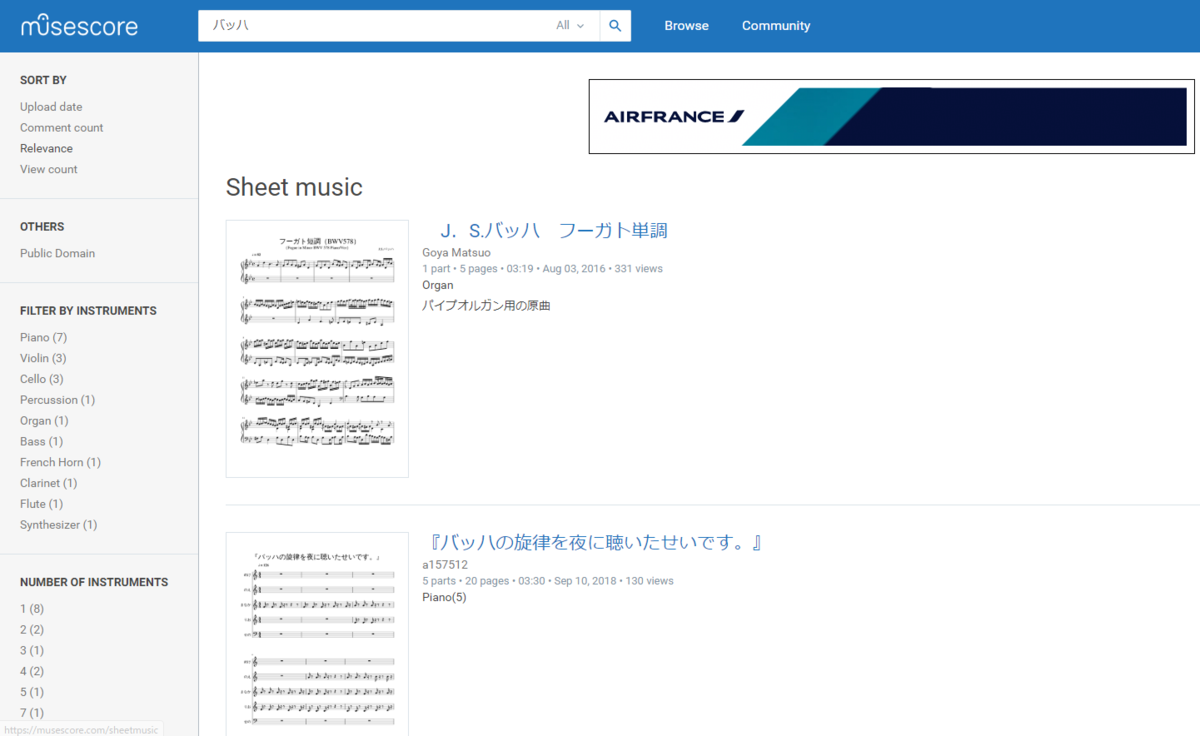The height and width of the screenshot is (736, 1200).
Task: Sort results by Upload date
Action: (51, 106)
